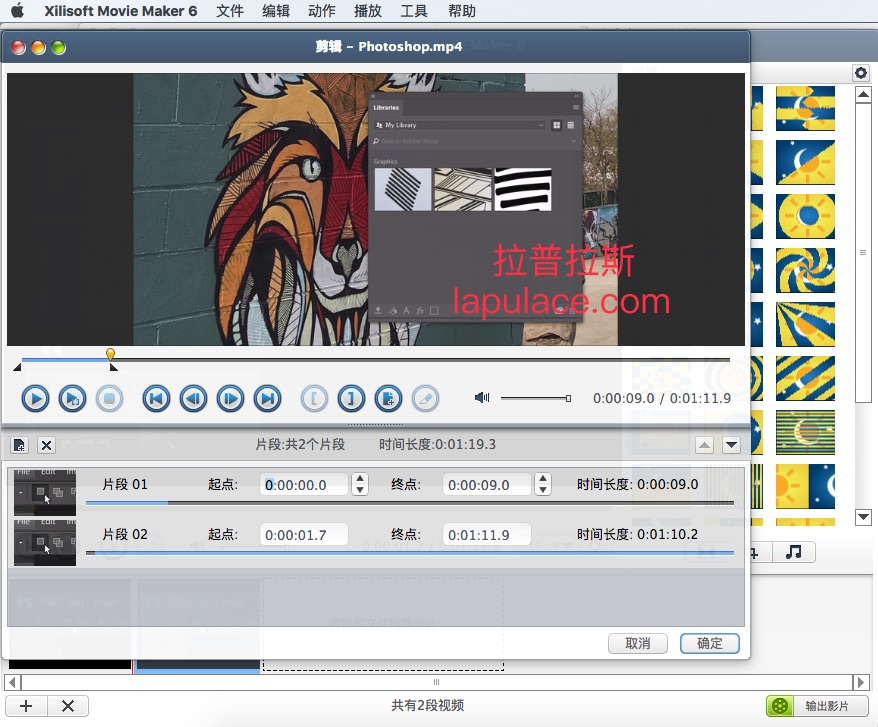Click the main timeline scroll left arrow

pyautogui.click(x=13, y=682)
